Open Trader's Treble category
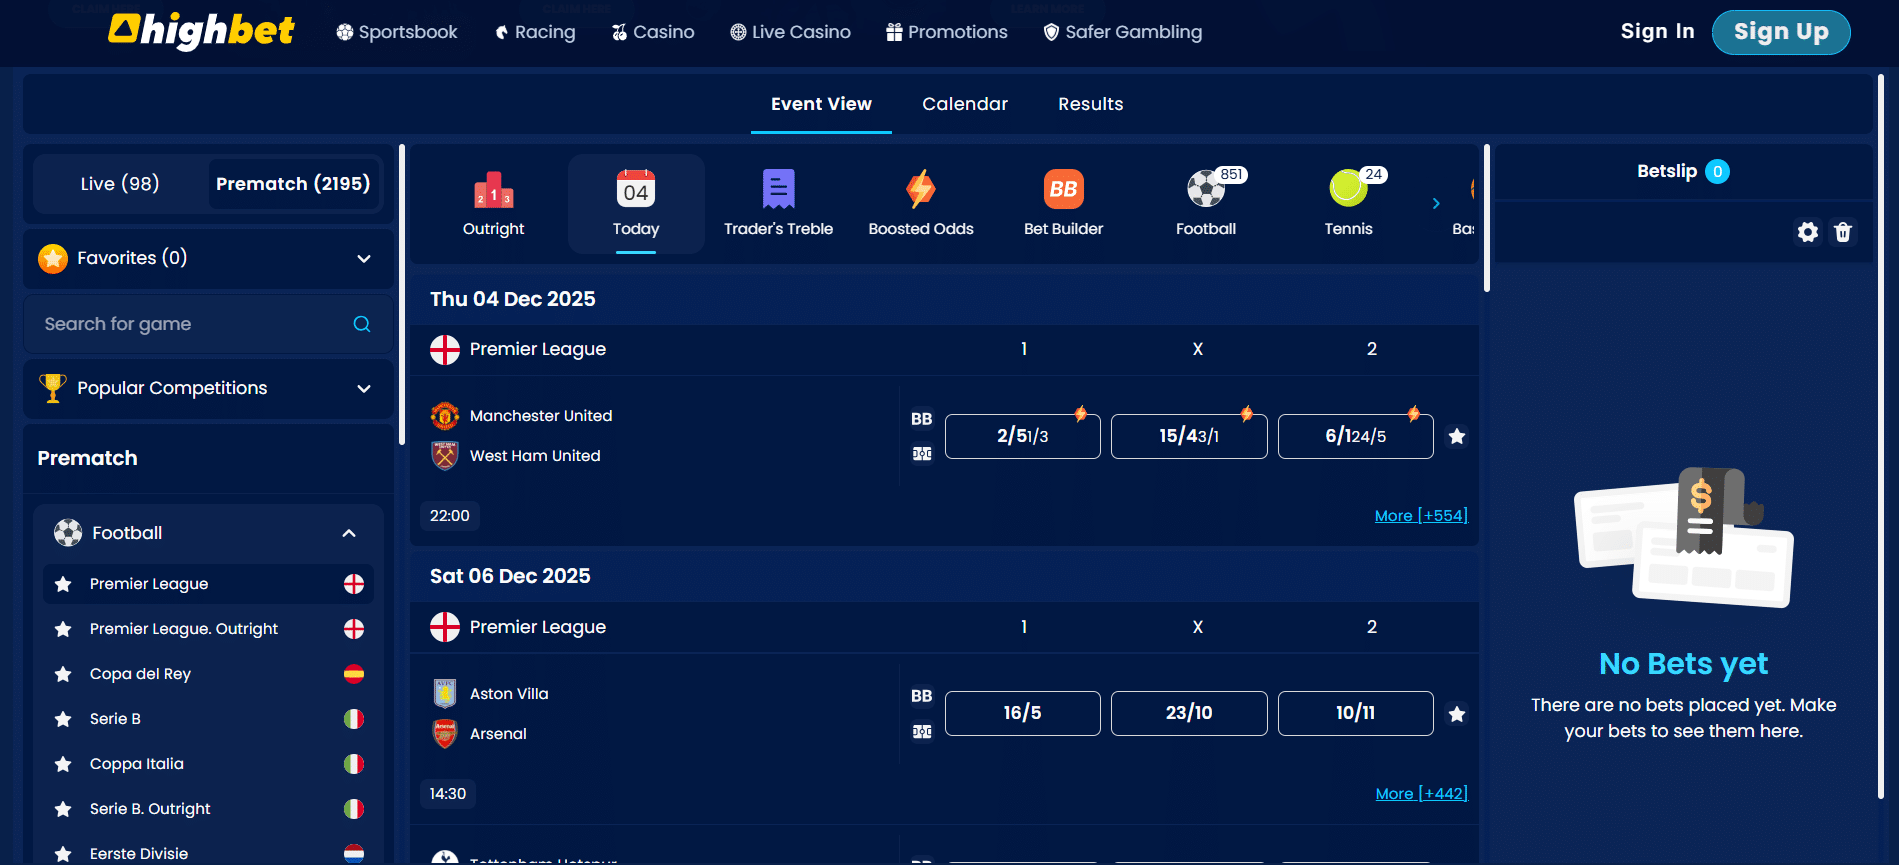The height and width of the screenshot is (865, 1899). [x=778, y=204]
